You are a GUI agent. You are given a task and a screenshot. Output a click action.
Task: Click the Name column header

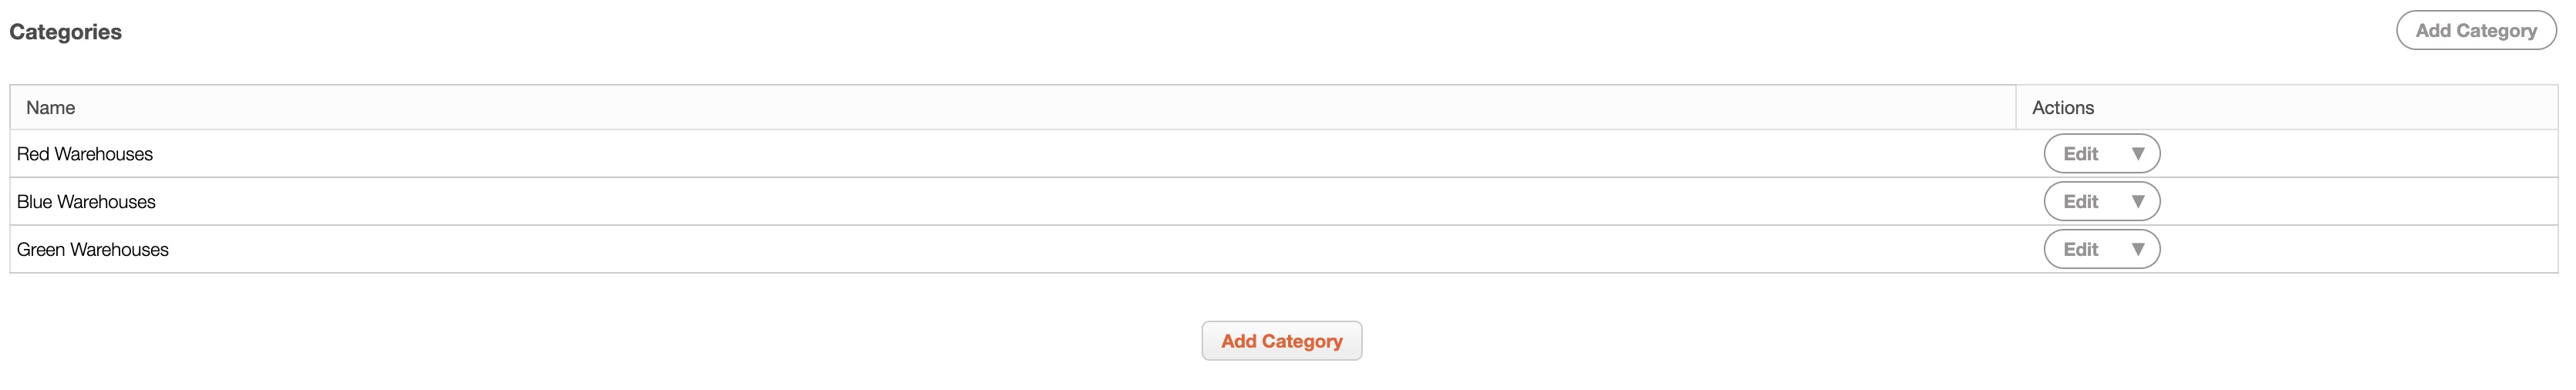tap(51, 108)
